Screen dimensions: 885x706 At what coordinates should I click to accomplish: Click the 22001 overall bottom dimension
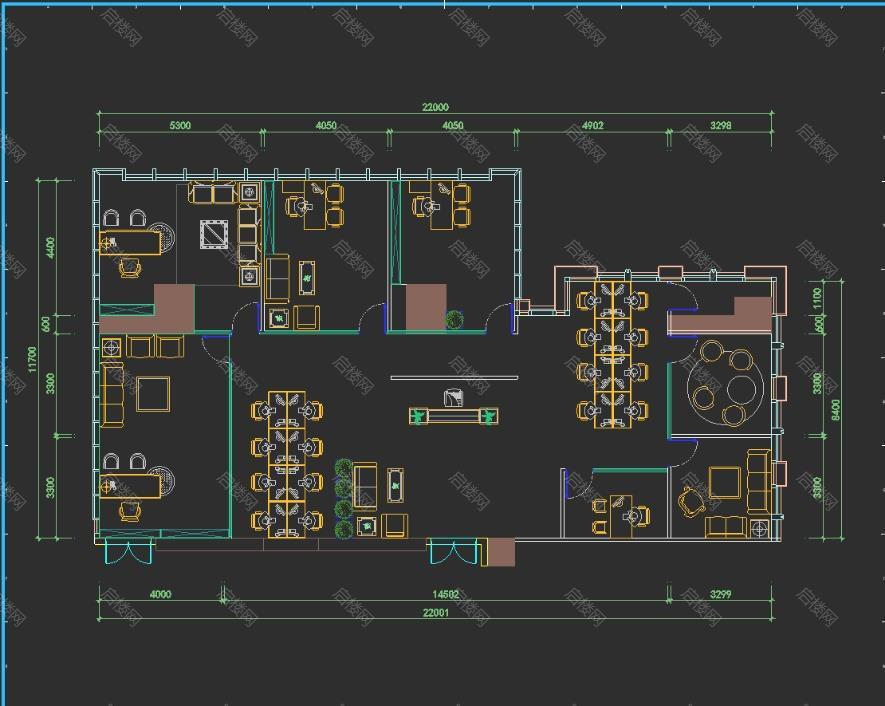pyautogui.click(x=436, y=612)
